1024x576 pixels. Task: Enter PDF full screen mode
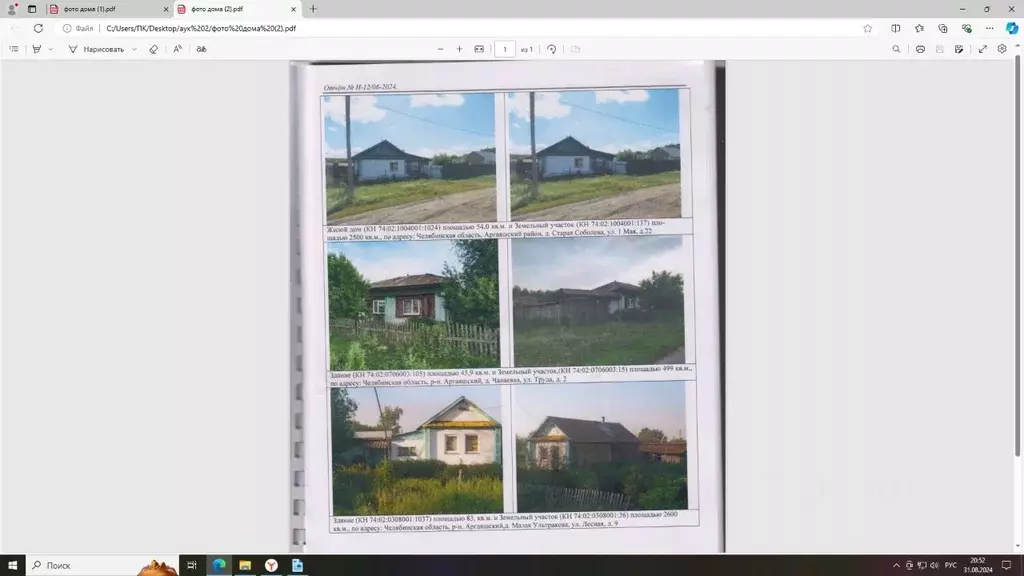pyautogui.click(x=983, y=49)
